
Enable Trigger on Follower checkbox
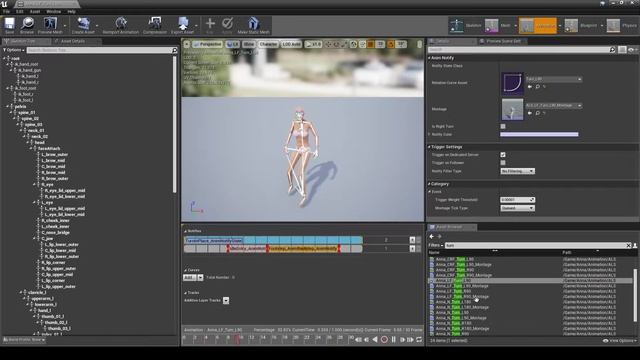click(x=503, y=162)
